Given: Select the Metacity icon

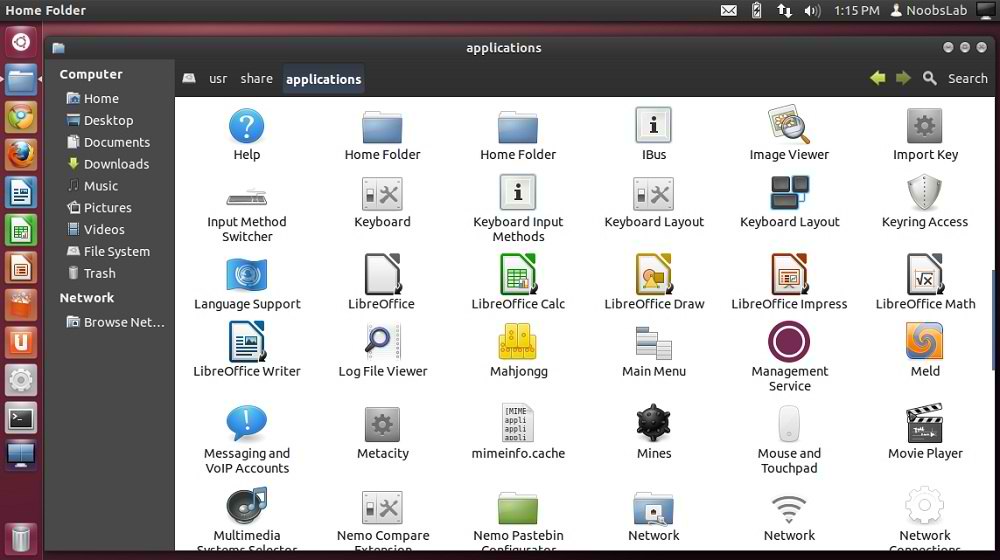Looking at the screenshot, I should coord(382,424).
